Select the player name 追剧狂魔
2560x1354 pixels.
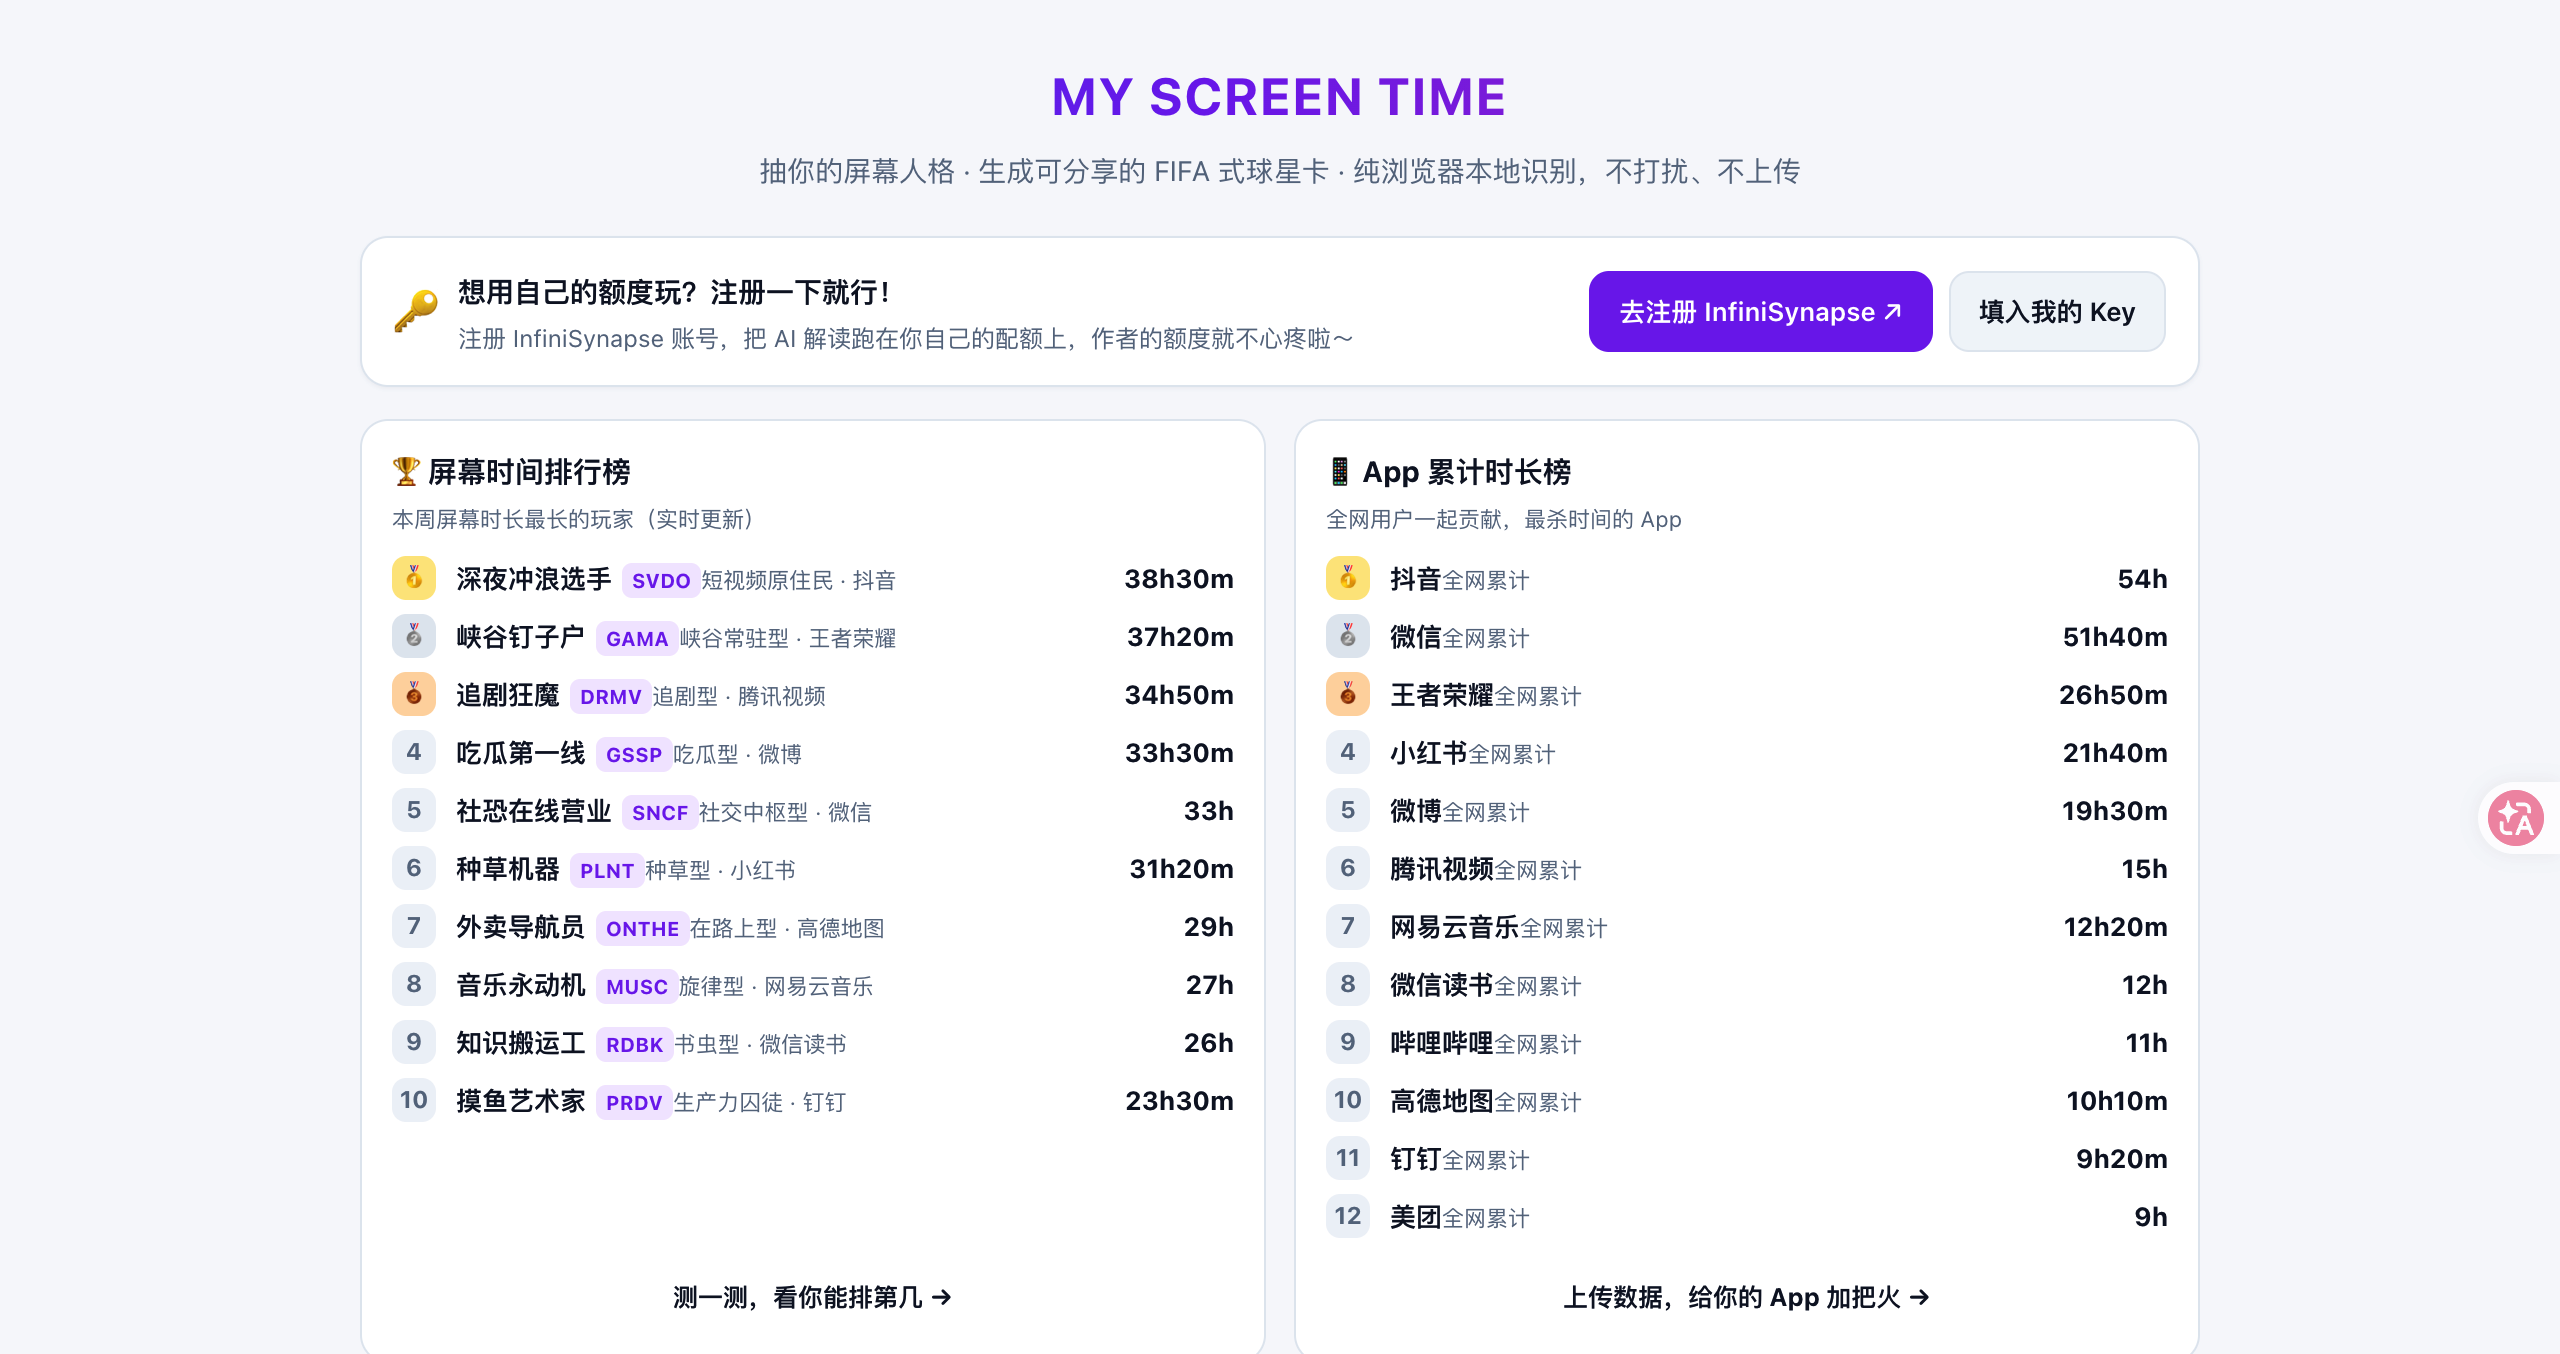[508, 695]
